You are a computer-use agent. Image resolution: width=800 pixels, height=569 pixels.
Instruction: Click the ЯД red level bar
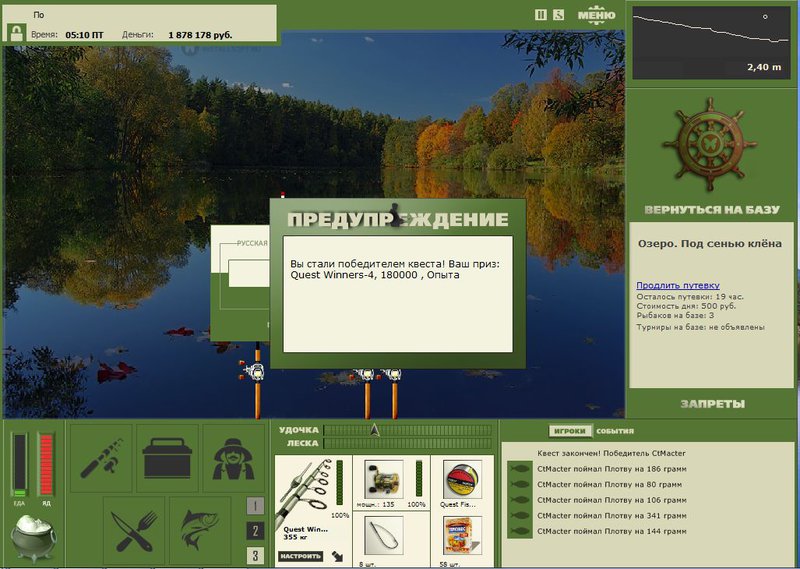coord(46,464)
